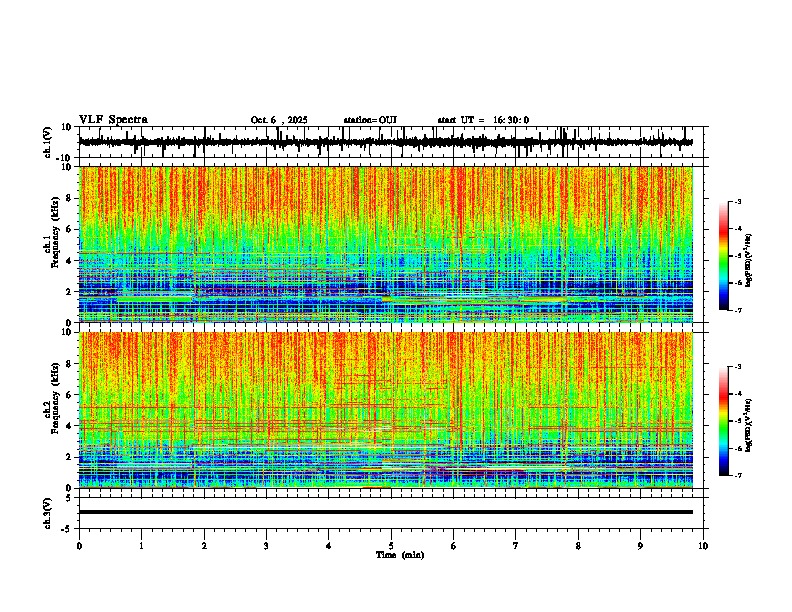Select the "start UT = 16:30: 0" text

(x=483, y=120)
